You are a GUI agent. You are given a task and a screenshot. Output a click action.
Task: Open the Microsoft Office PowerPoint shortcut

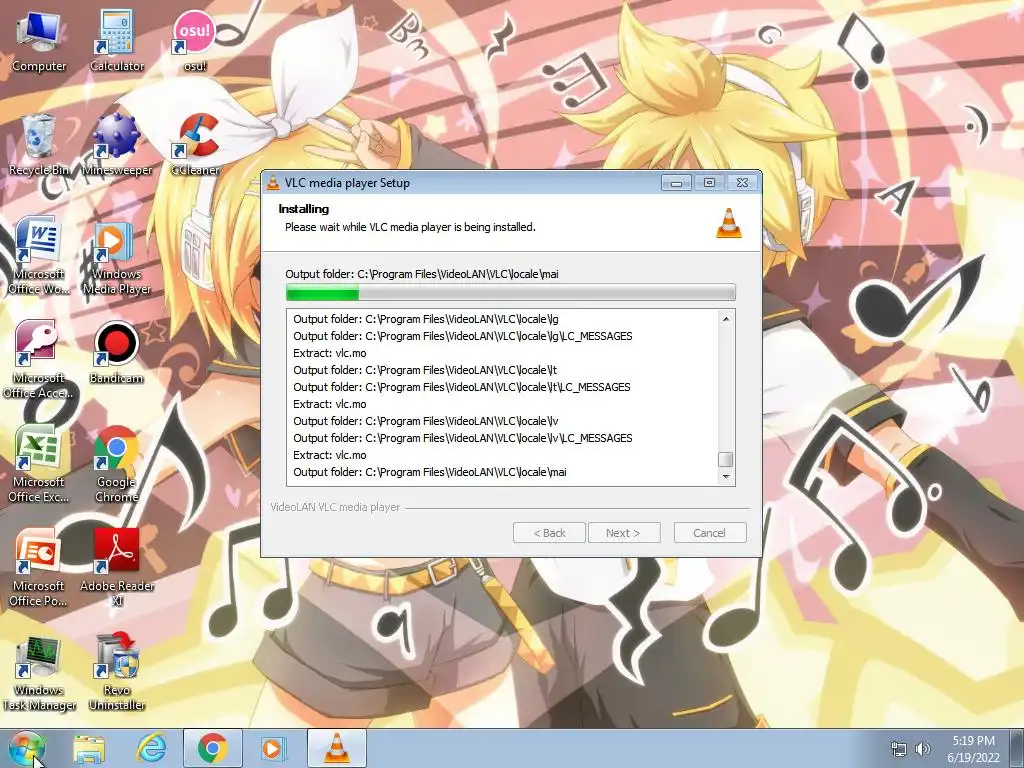[39, 568]
